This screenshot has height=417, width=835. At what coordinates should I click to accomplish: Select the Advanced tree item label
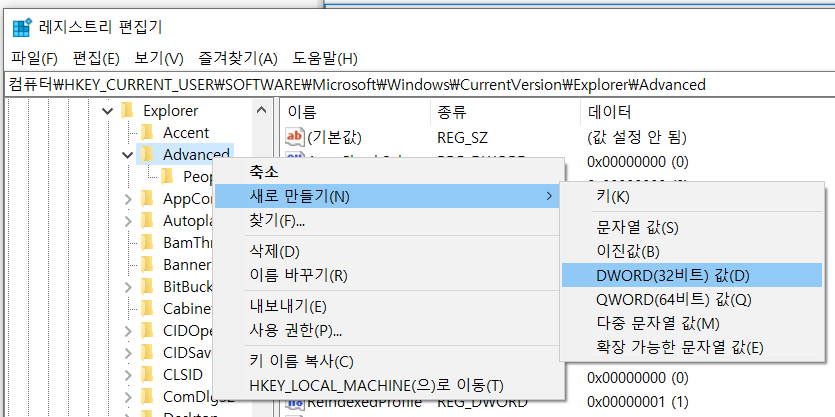196,154
